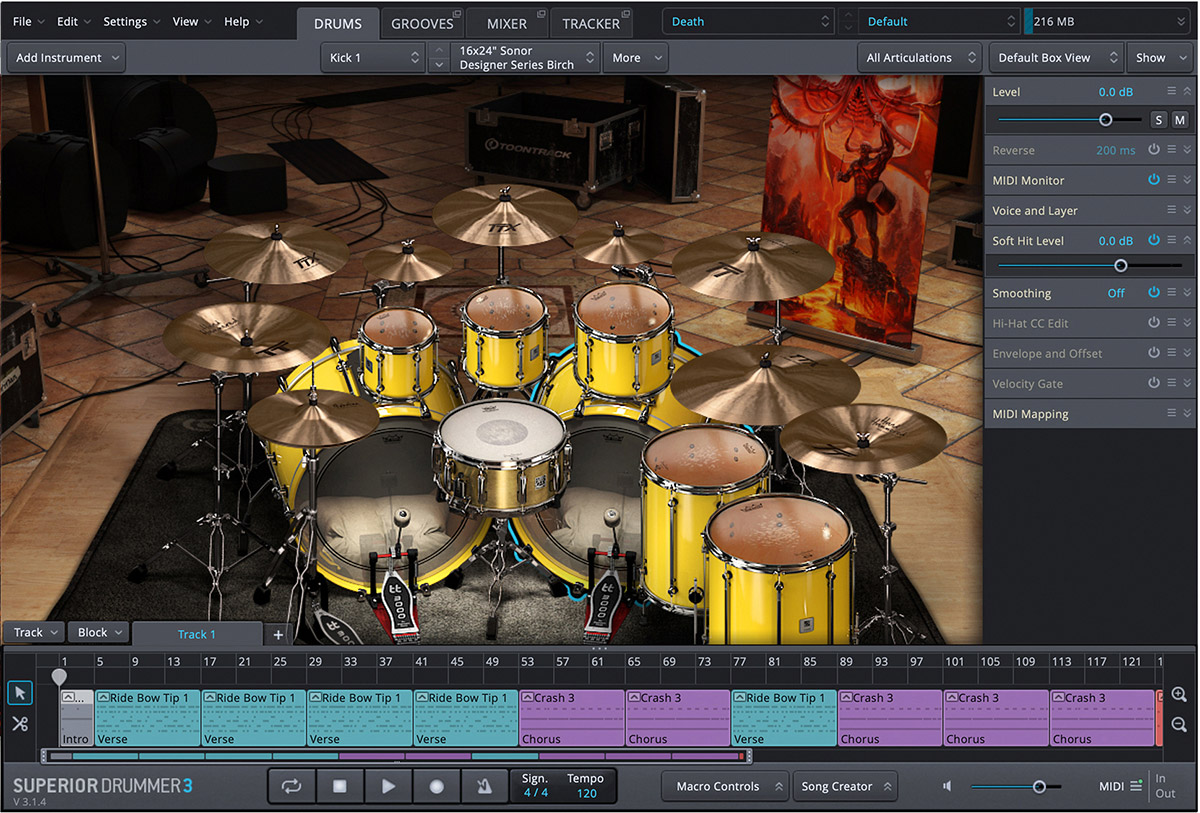Mute the instrument with M button

pyautogui.click(x=1180, y=120)
